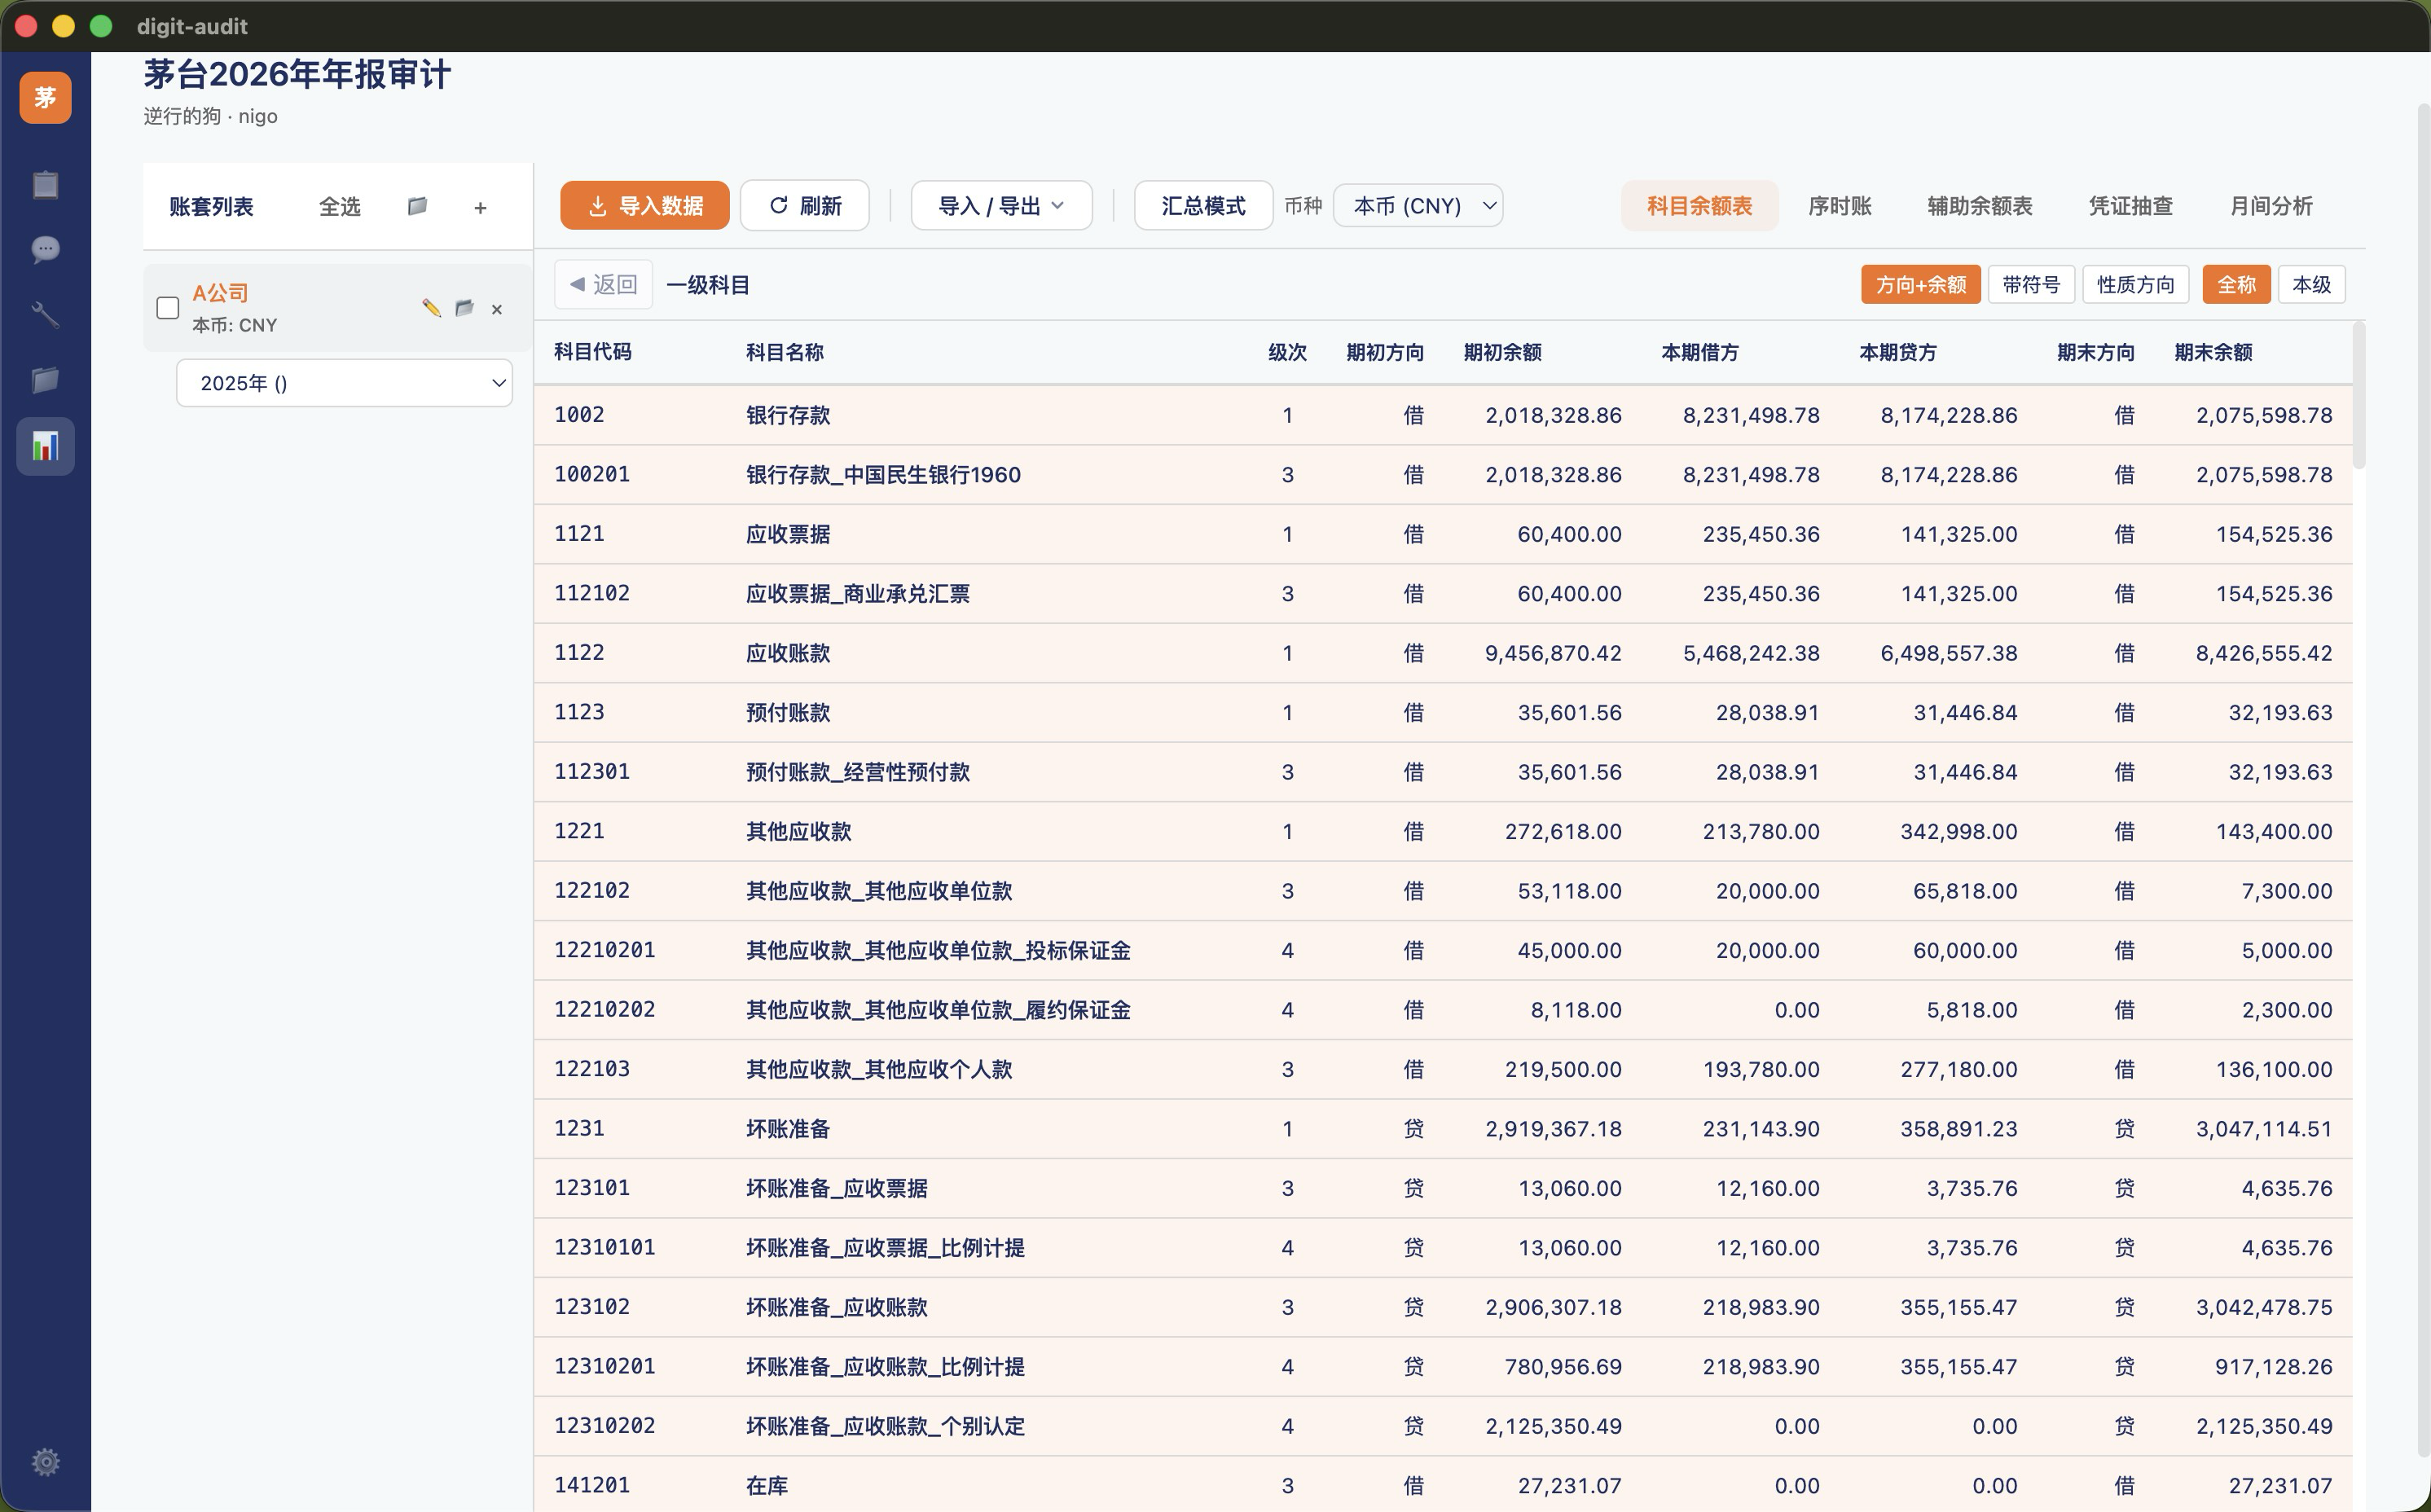
Task: Add new account set with plus icon
Action: click(480, 207)
